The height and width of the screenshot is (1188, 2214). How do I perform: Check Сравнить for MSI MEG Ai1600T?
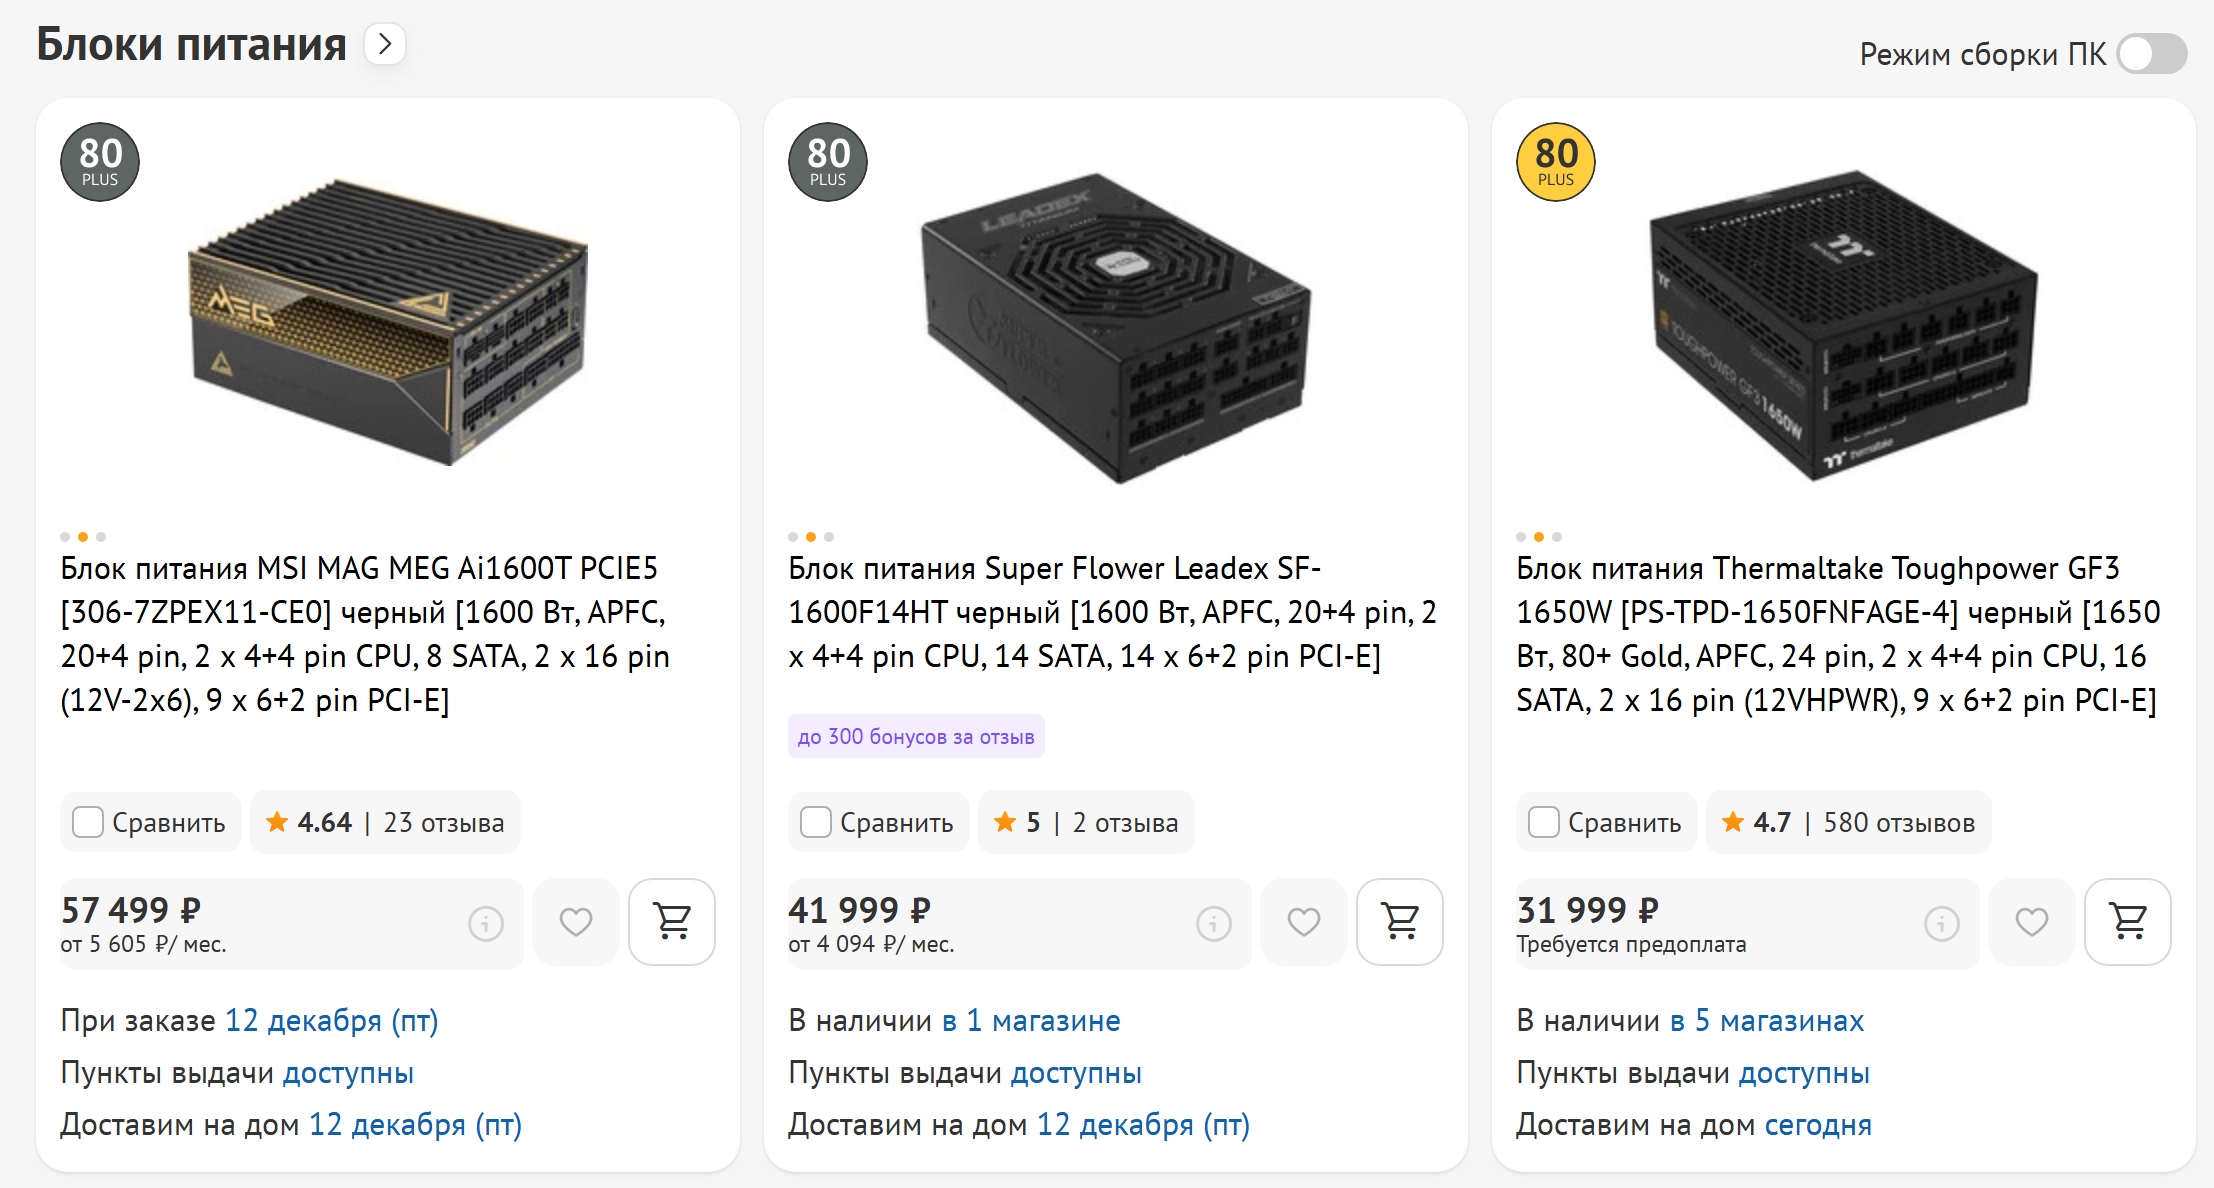pos(89,822)
